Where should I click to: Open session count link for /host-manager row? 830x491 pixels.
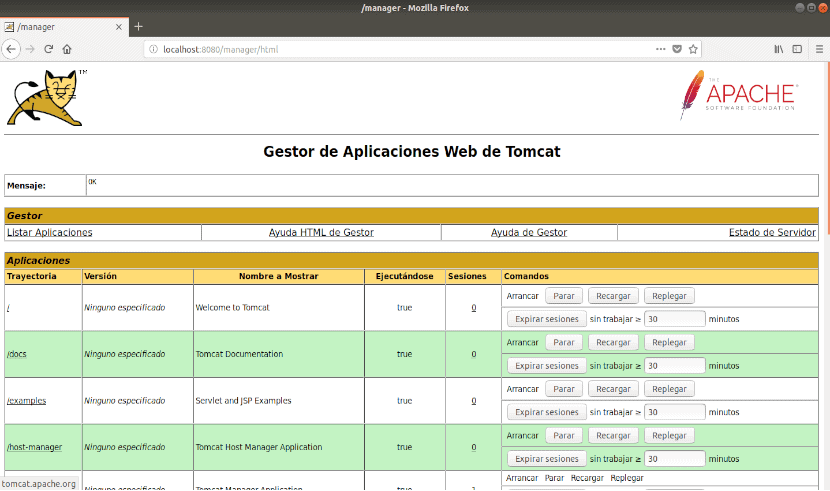tap(474, 447)
